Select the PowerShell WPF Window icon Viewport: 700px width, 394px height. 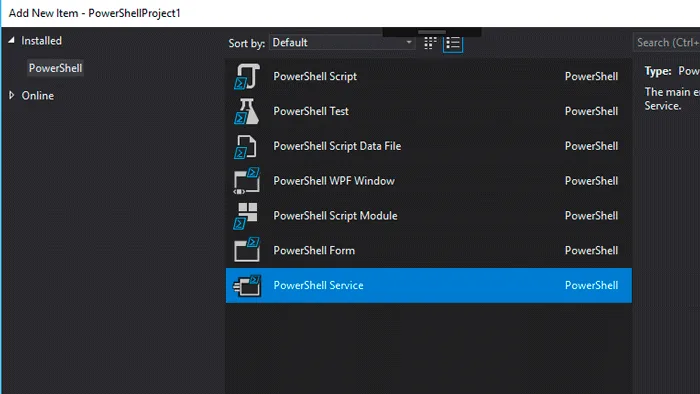click(x=247, y=181)
